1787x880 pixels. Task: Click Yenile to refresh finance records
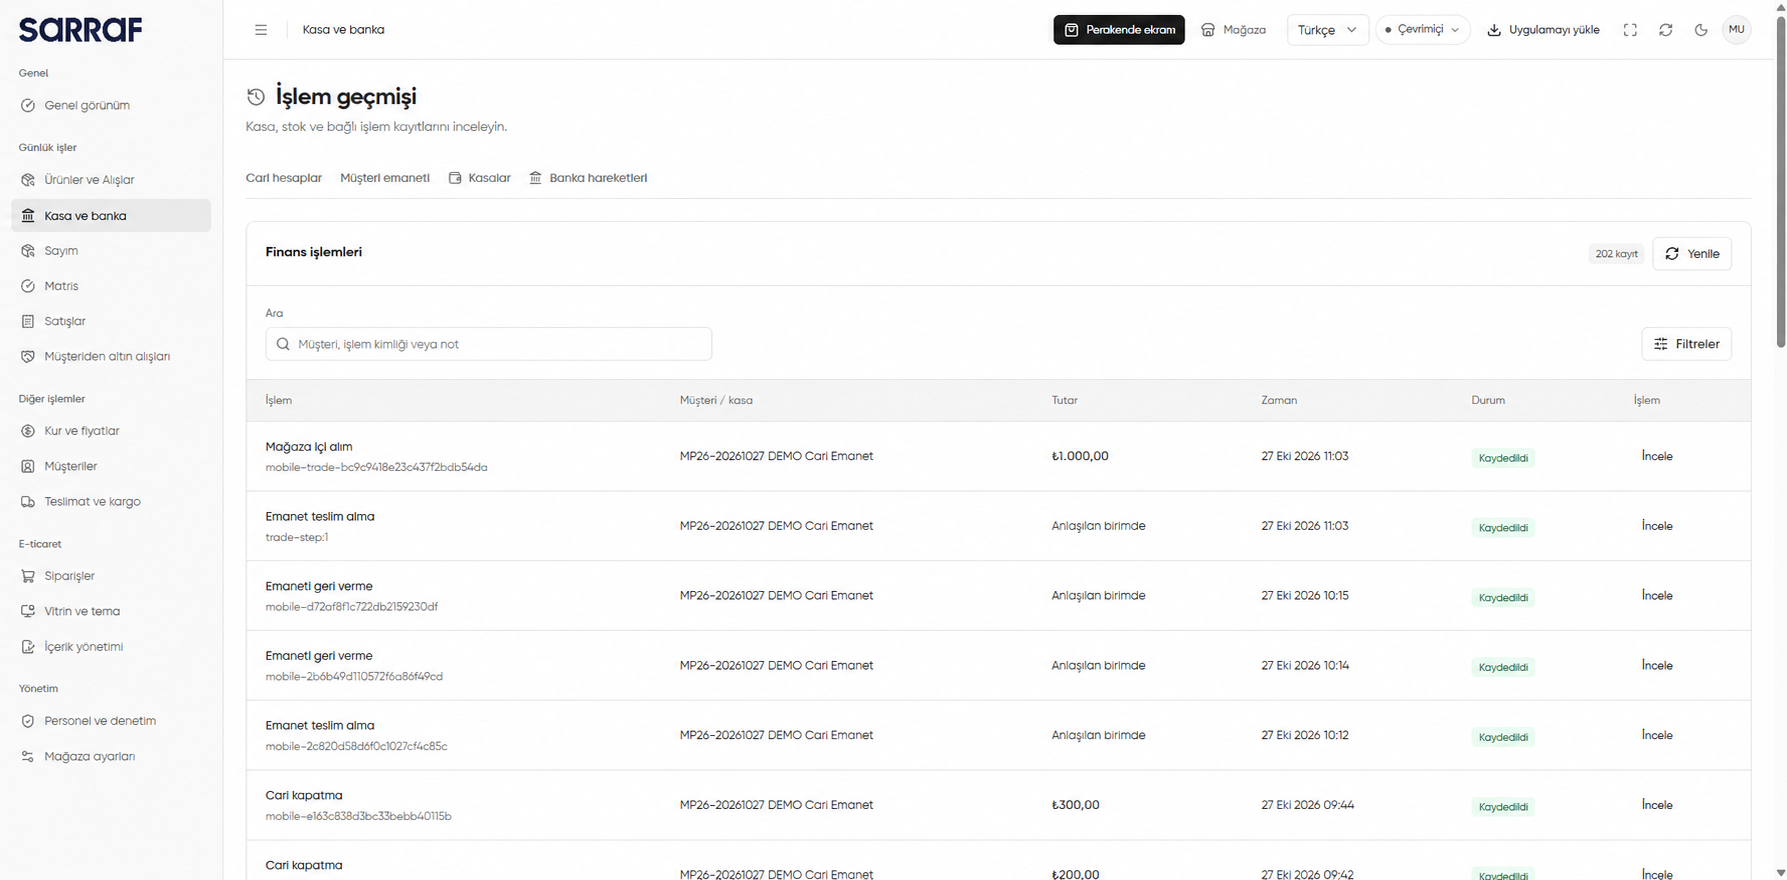click(1691, 254)
